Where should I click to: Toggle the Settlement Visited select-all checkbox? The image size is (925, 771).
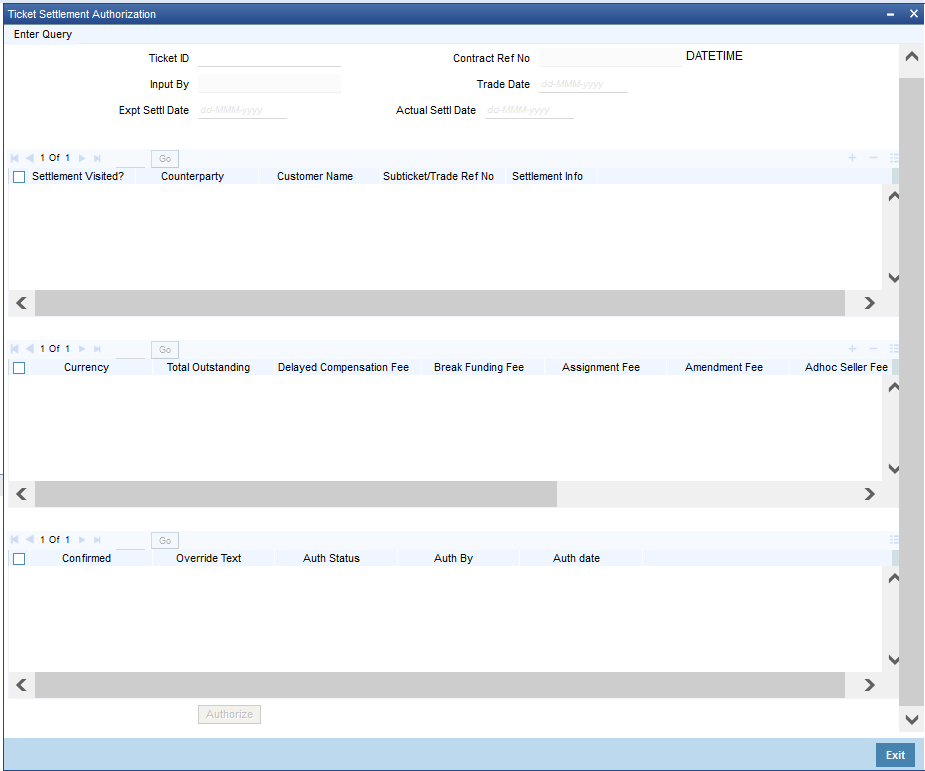coord(18,176)
